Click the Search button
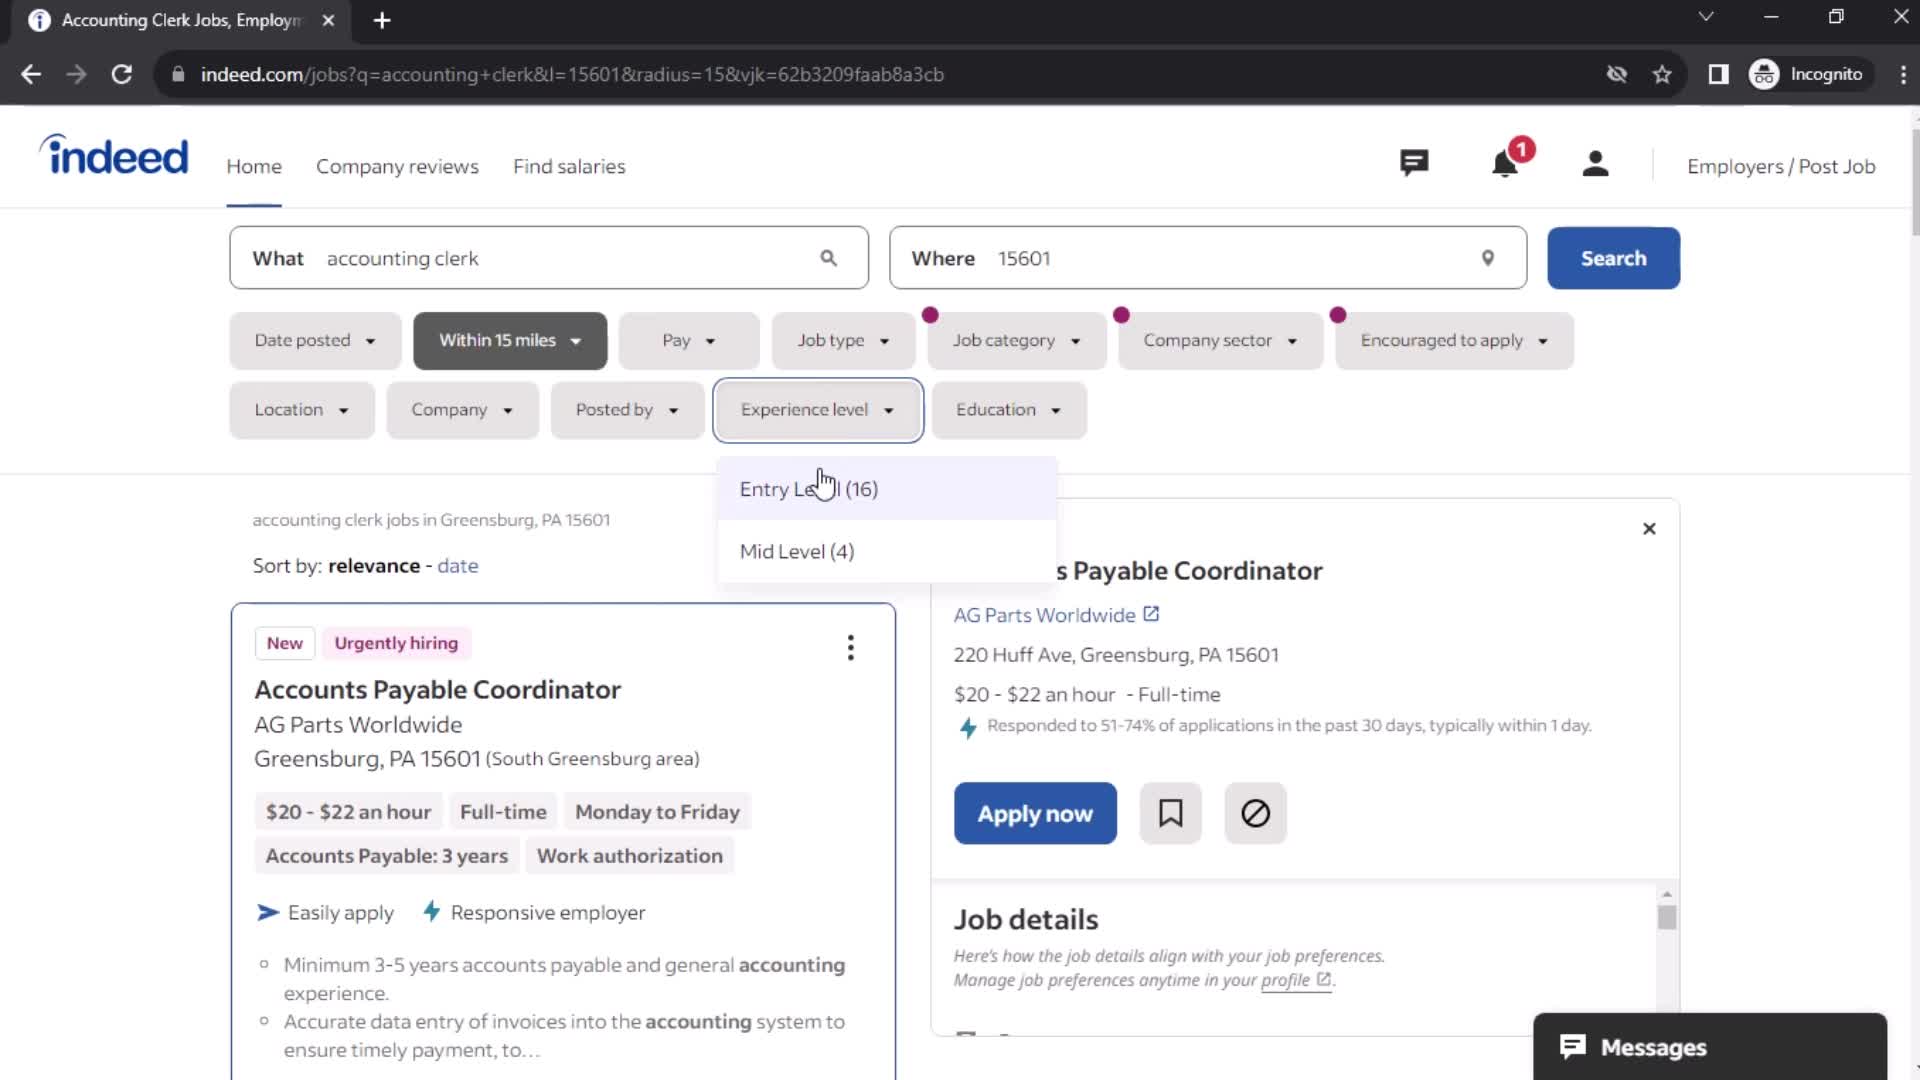1920x1080 pixels. (1614, 257)
